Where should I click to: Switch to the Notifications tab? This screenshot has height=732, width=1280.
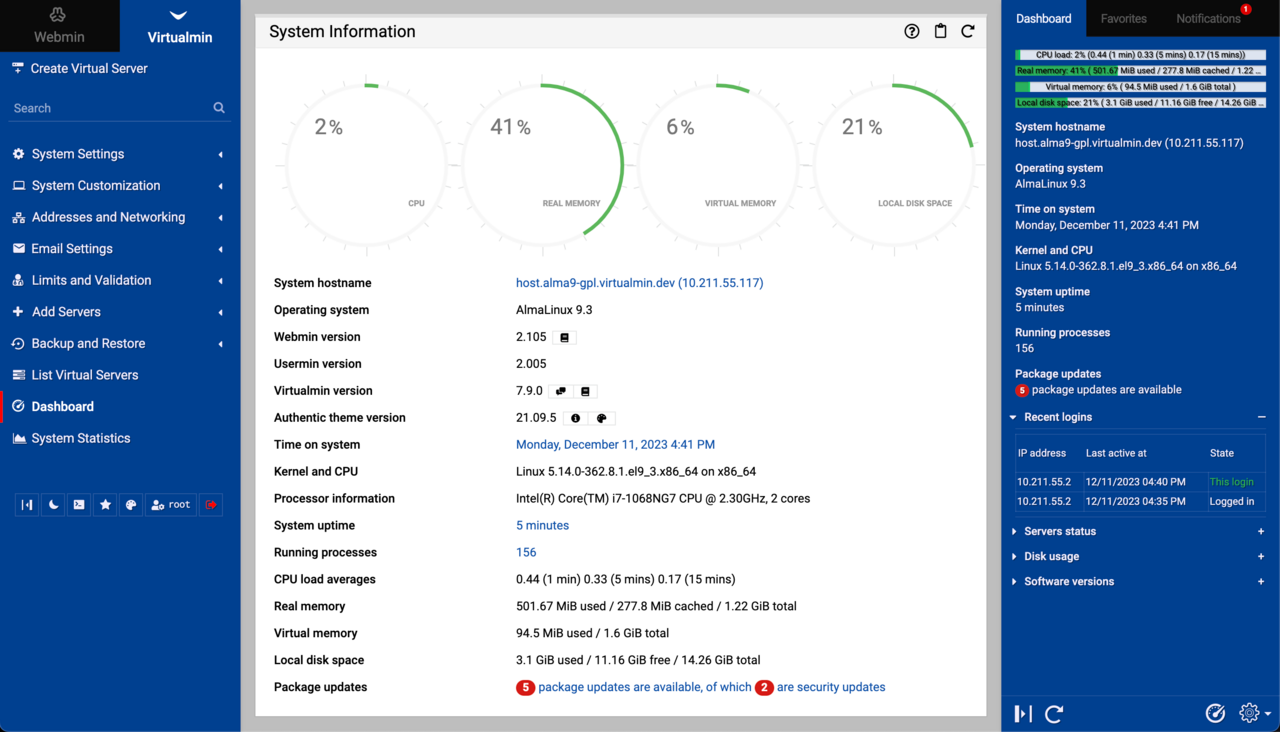pyautogui.click(x=1208, y=19)
